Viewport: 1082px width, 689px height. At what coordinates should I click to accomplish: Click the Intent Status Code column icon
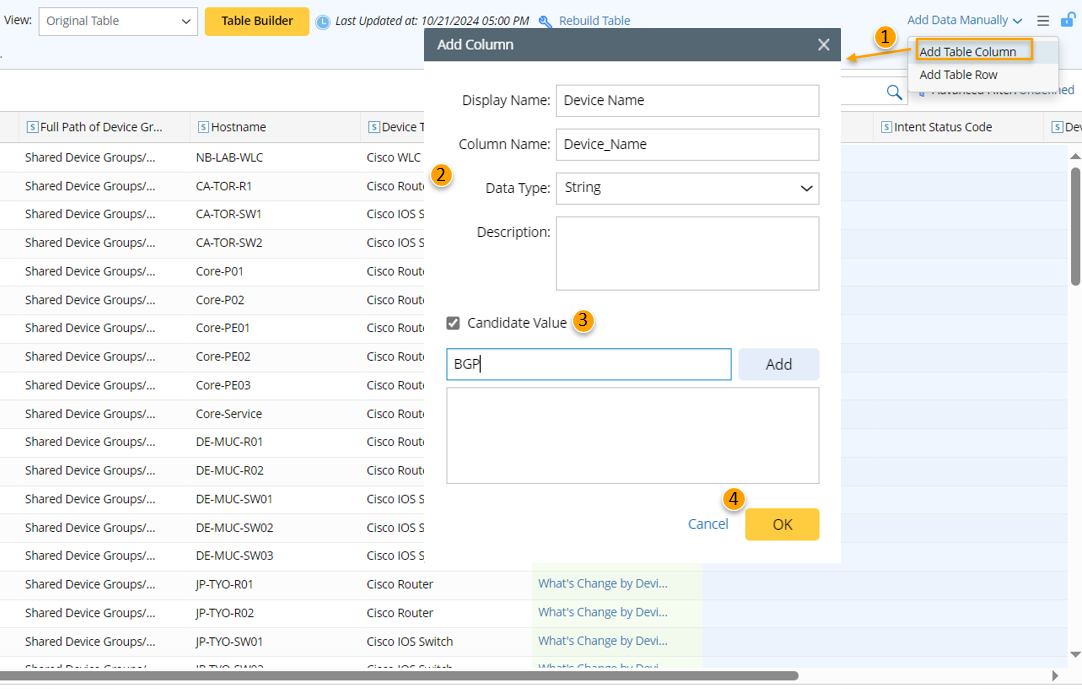[886, 127]
